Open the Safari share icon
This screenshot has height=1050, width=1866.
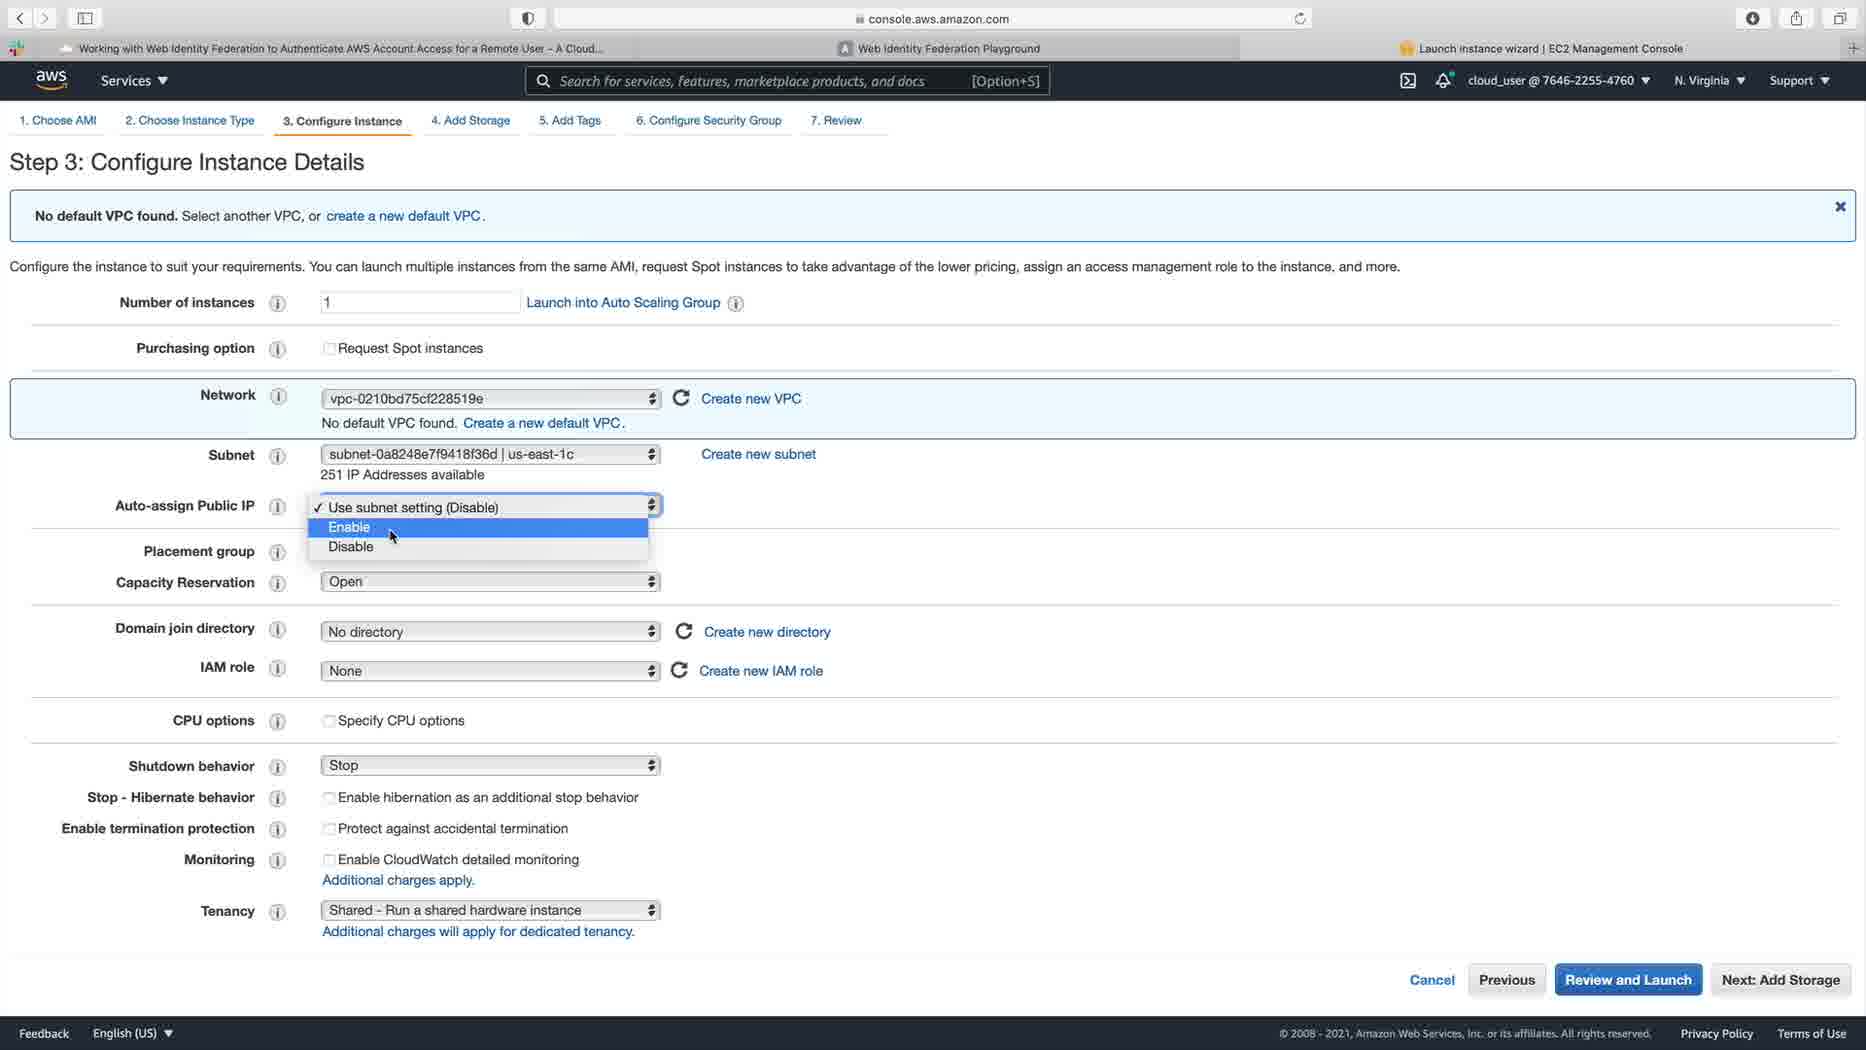(1797, 18)
